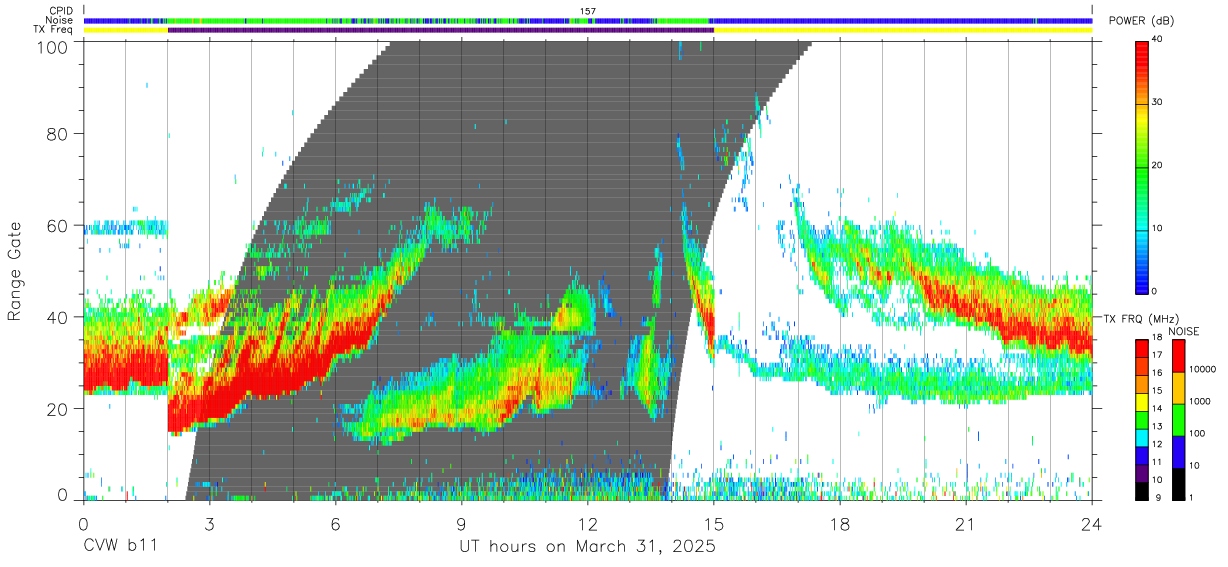Click the CPID value "157"
Viewport: 1228px width, 567px height.
pyautogui.click(x=588, y=11)
